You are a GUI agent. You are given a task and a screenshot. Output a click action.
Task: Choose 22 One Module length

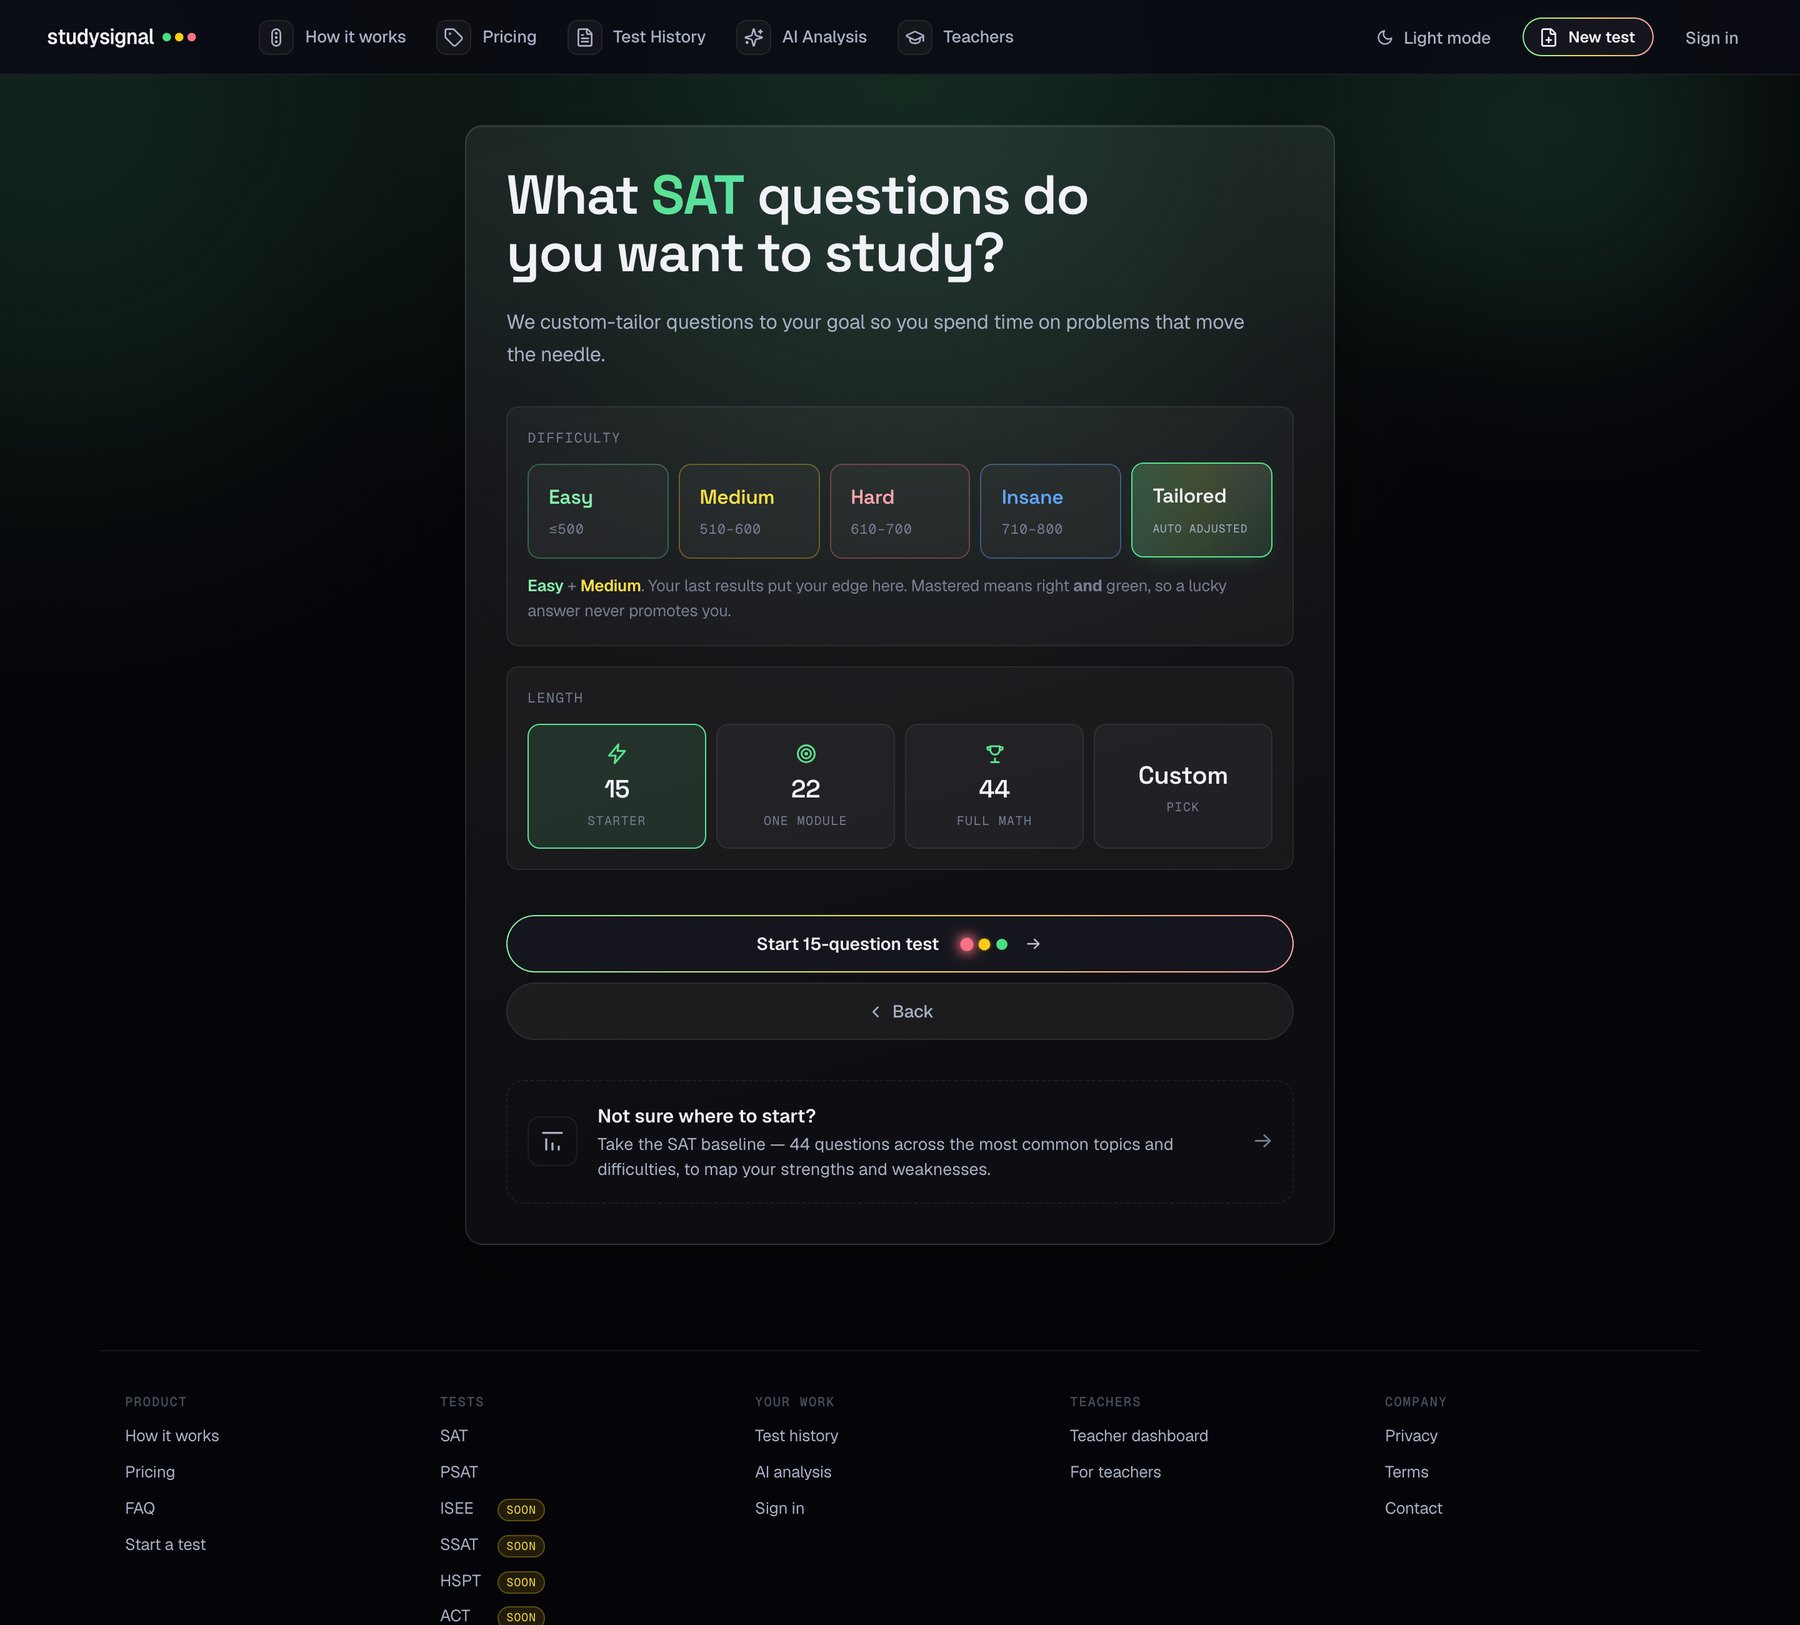[806, 786]
